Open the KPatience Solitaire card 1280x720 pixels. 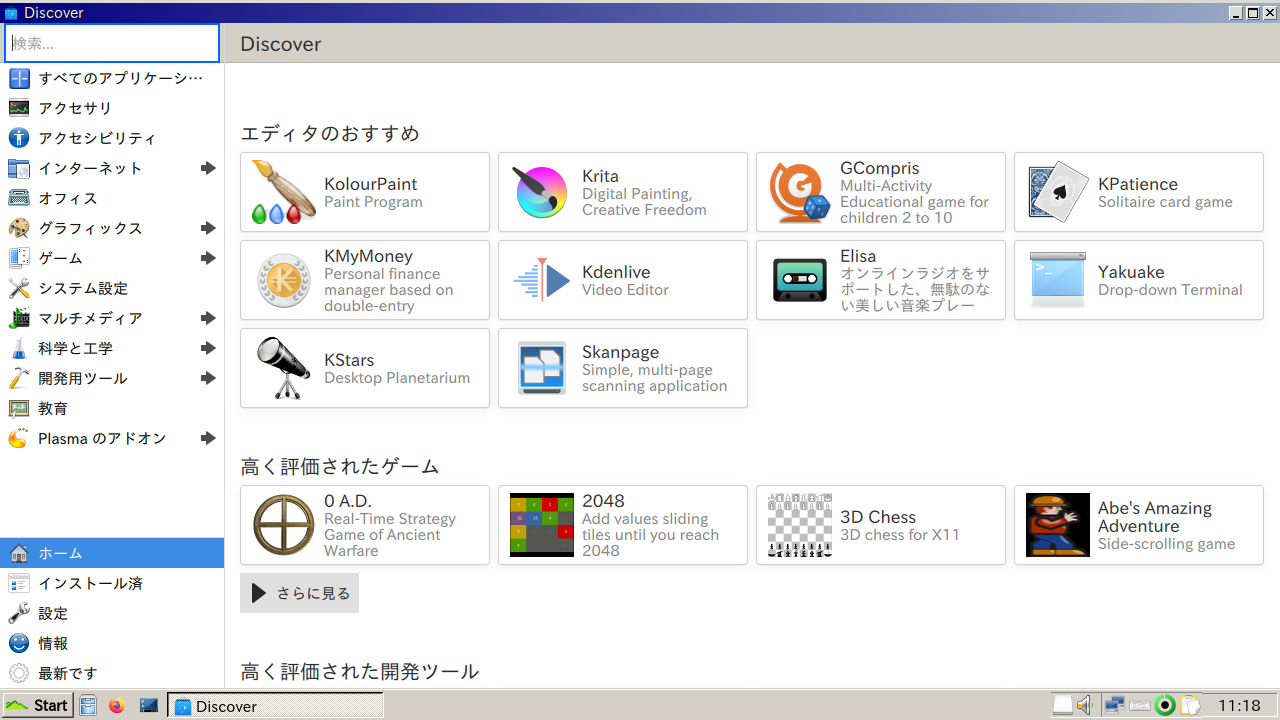pos(1139,192)
